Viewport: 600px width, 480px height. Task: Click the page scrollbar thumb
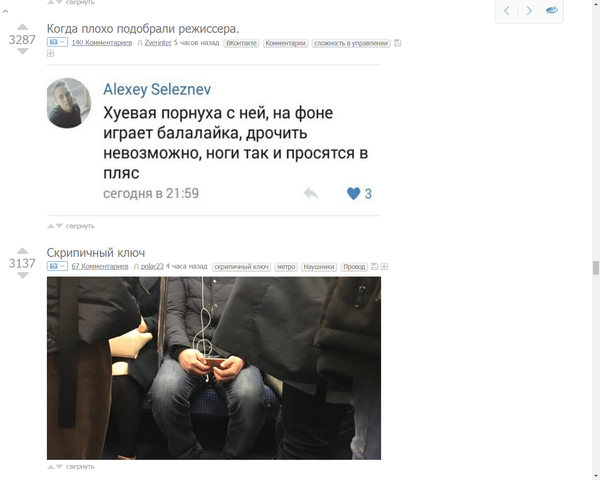point(596,268)
